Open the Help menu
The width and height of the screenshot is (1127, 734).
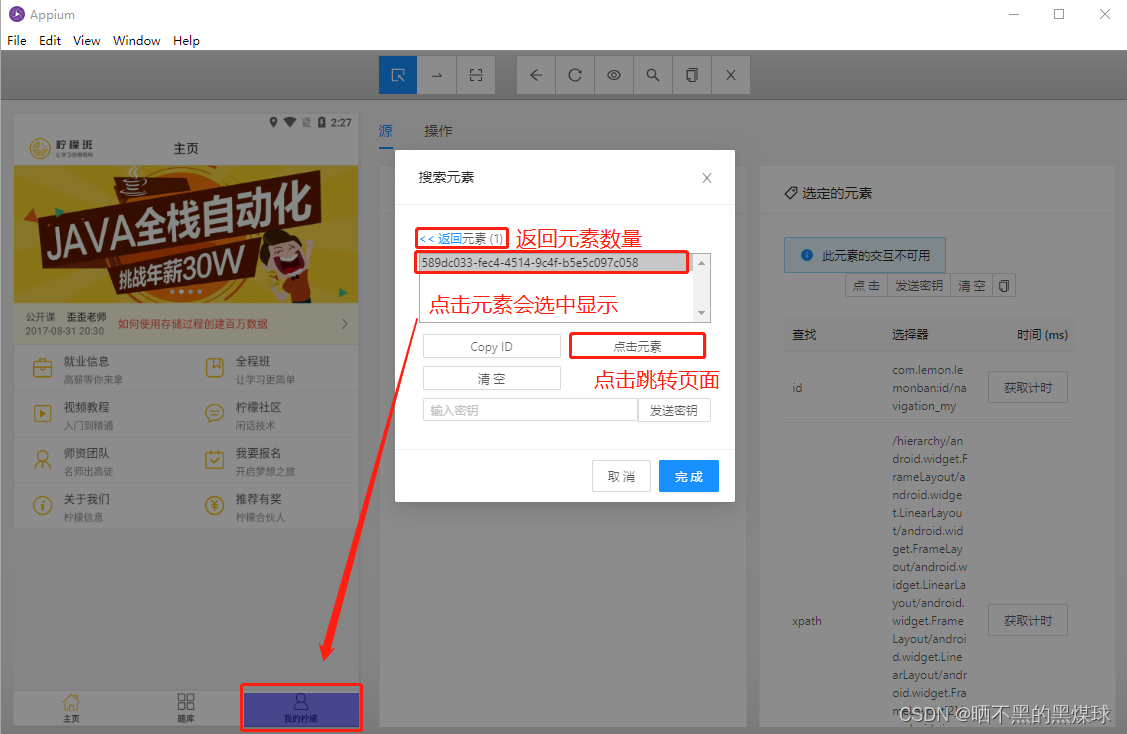click(x=186, y=40)
